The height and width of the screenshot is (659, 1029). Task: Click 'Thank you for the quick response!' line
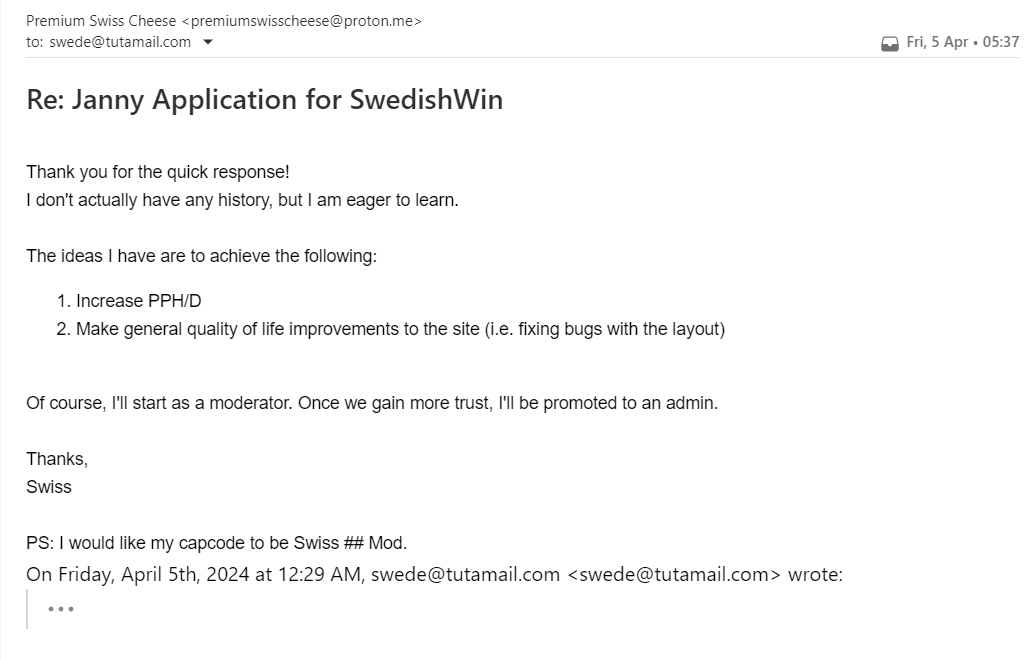coord(157,172)
